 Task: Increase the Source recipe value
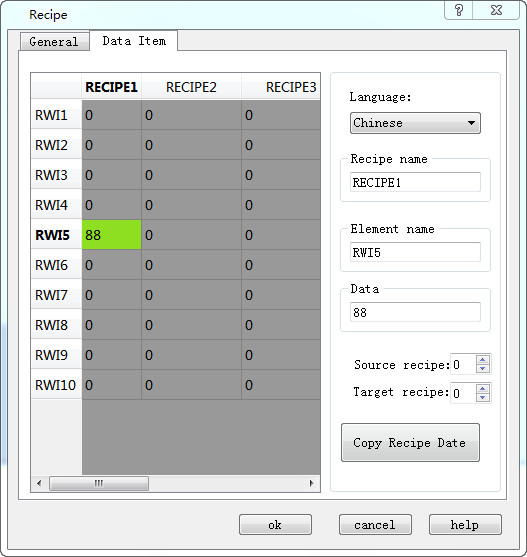482,359
